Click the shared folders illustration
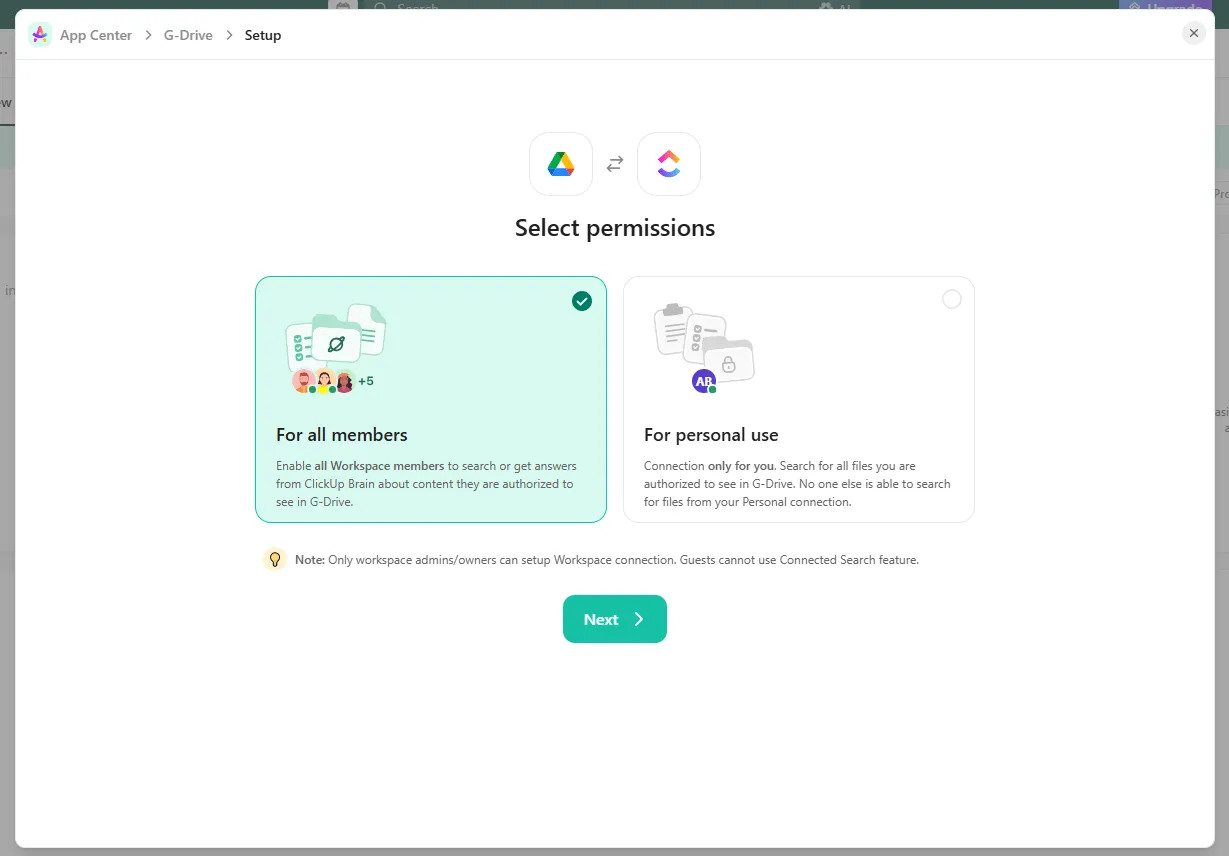 (336, 338)
